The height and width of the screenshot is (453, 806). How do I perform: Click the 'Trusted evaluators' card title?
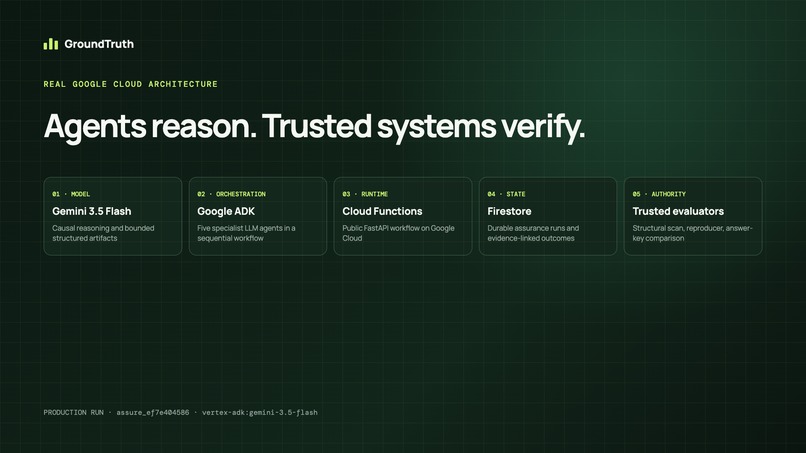pos(678,211)
